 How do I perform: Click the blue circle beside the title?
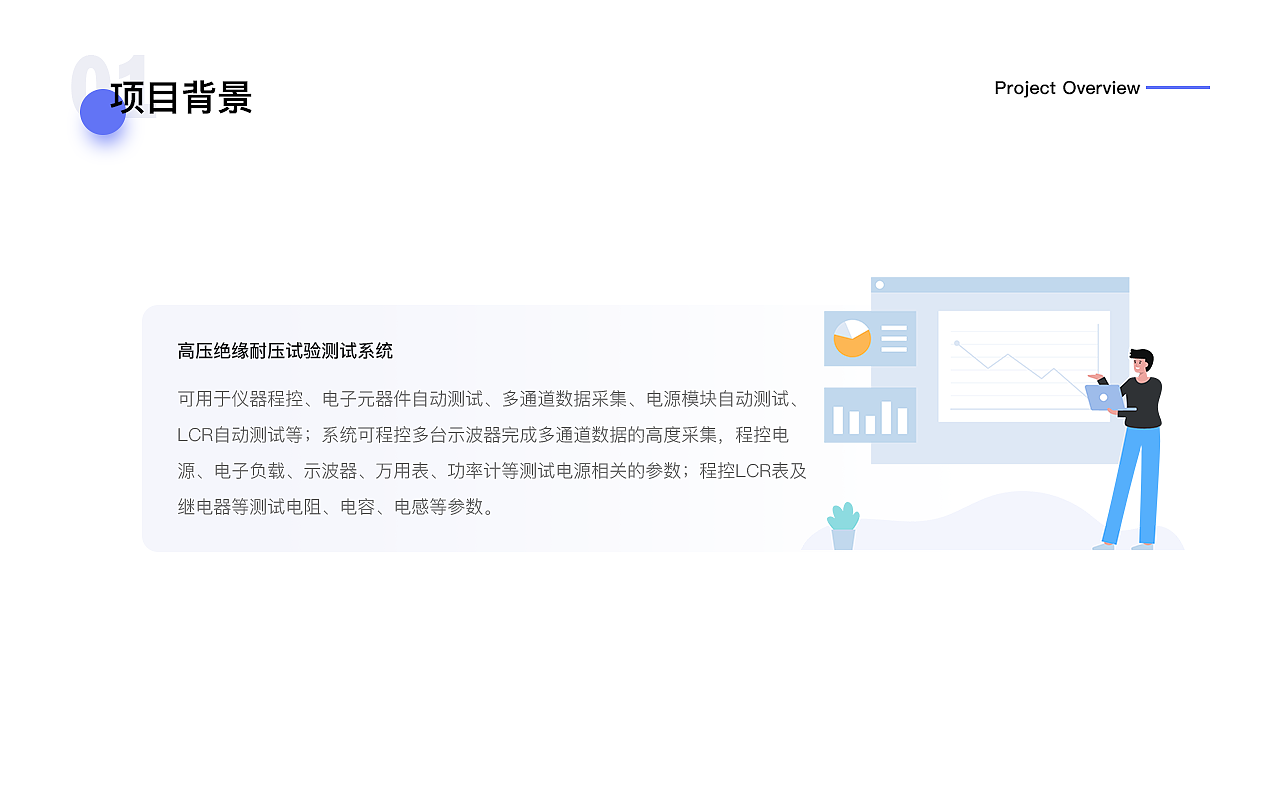coord(102,113)
